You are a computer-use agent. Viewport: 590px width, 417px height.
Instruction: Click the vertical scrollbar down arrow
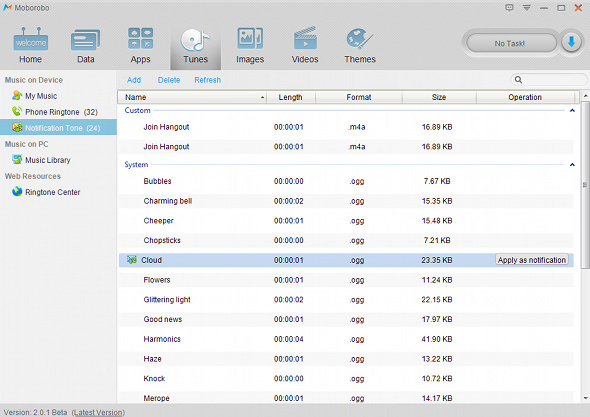tap(585, 398)
